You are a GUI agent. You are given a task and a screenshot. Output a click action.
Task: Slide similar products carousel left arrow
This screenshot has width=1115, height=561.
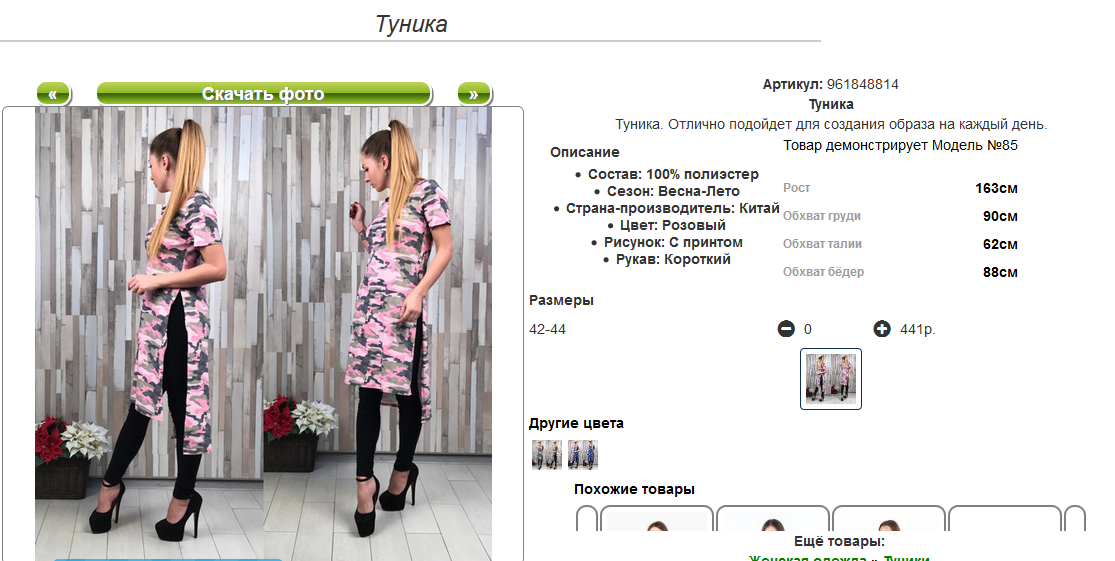point(587,518)
